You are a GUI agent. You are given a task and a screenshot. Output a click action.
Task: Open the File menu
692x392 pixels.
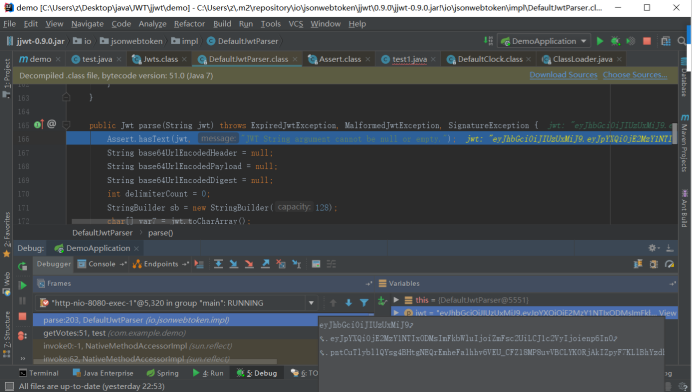pos(9,24)
